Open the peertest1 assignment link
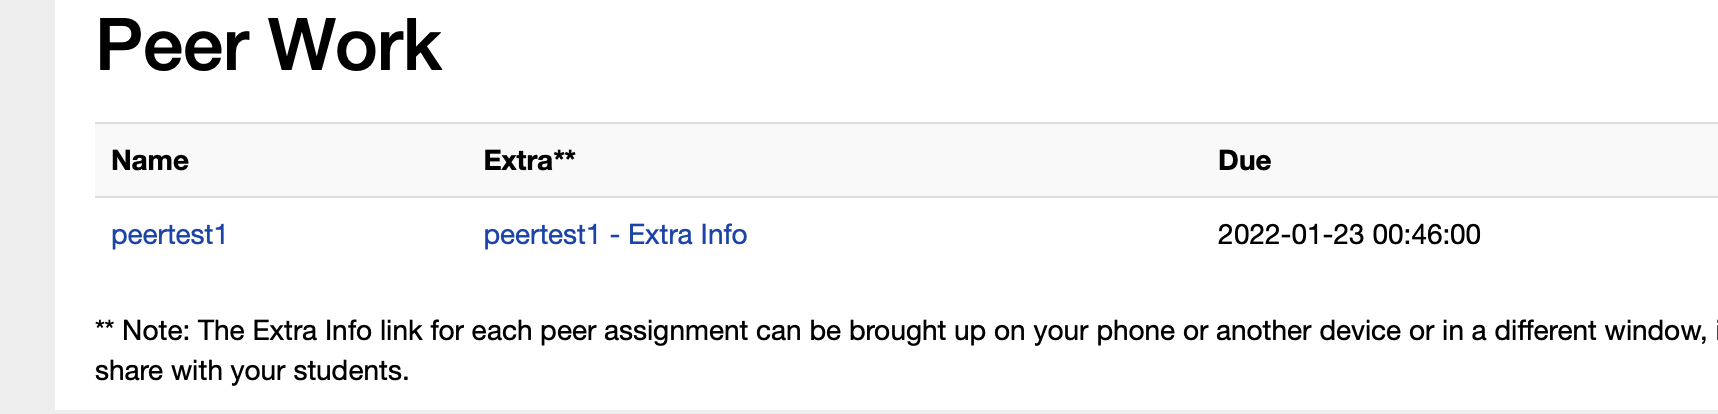 169,235
